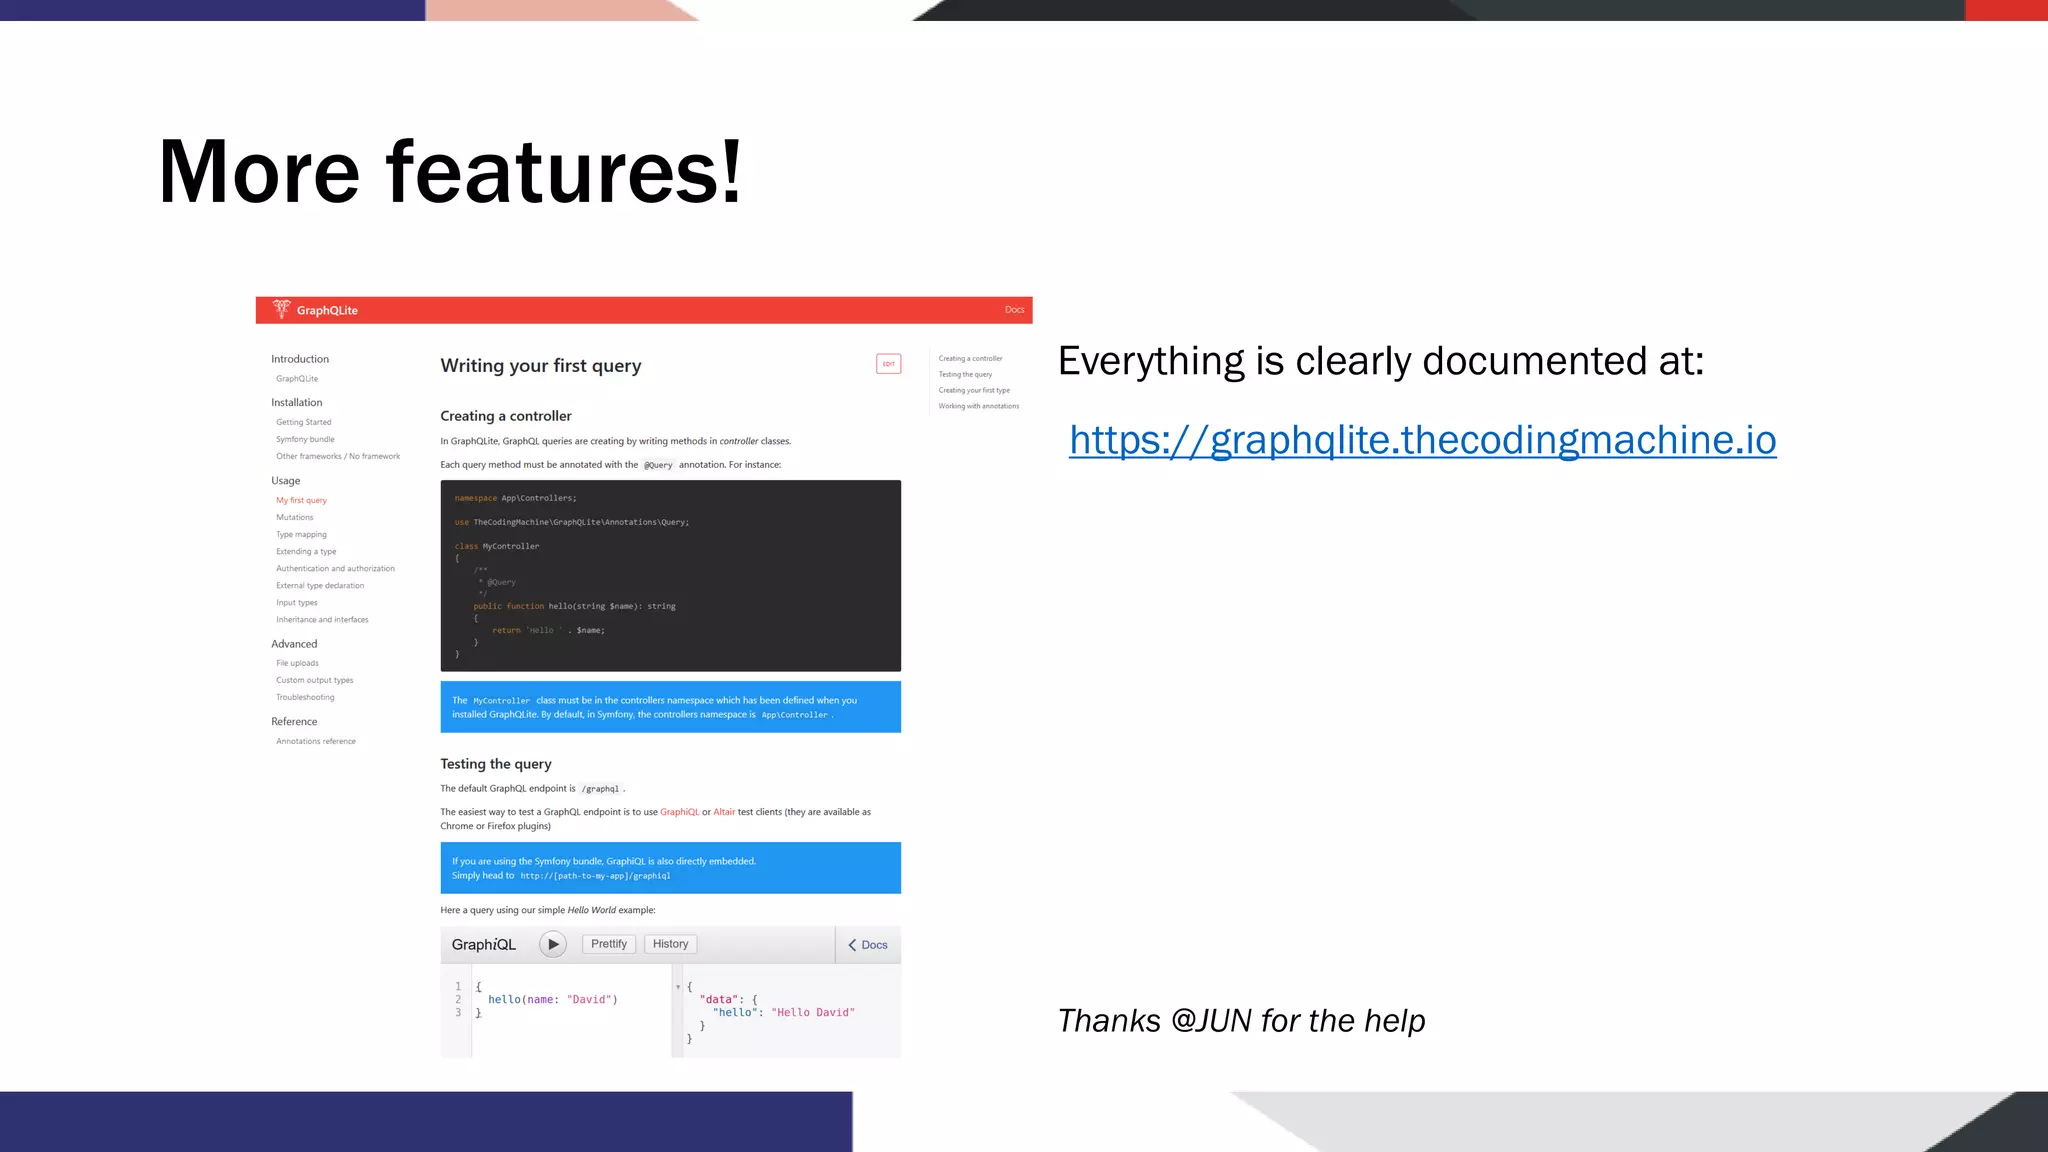Open File uploads under Advanced
Image resolution: width=2048 pixels, height=1152 pixels.
(297, 663)
